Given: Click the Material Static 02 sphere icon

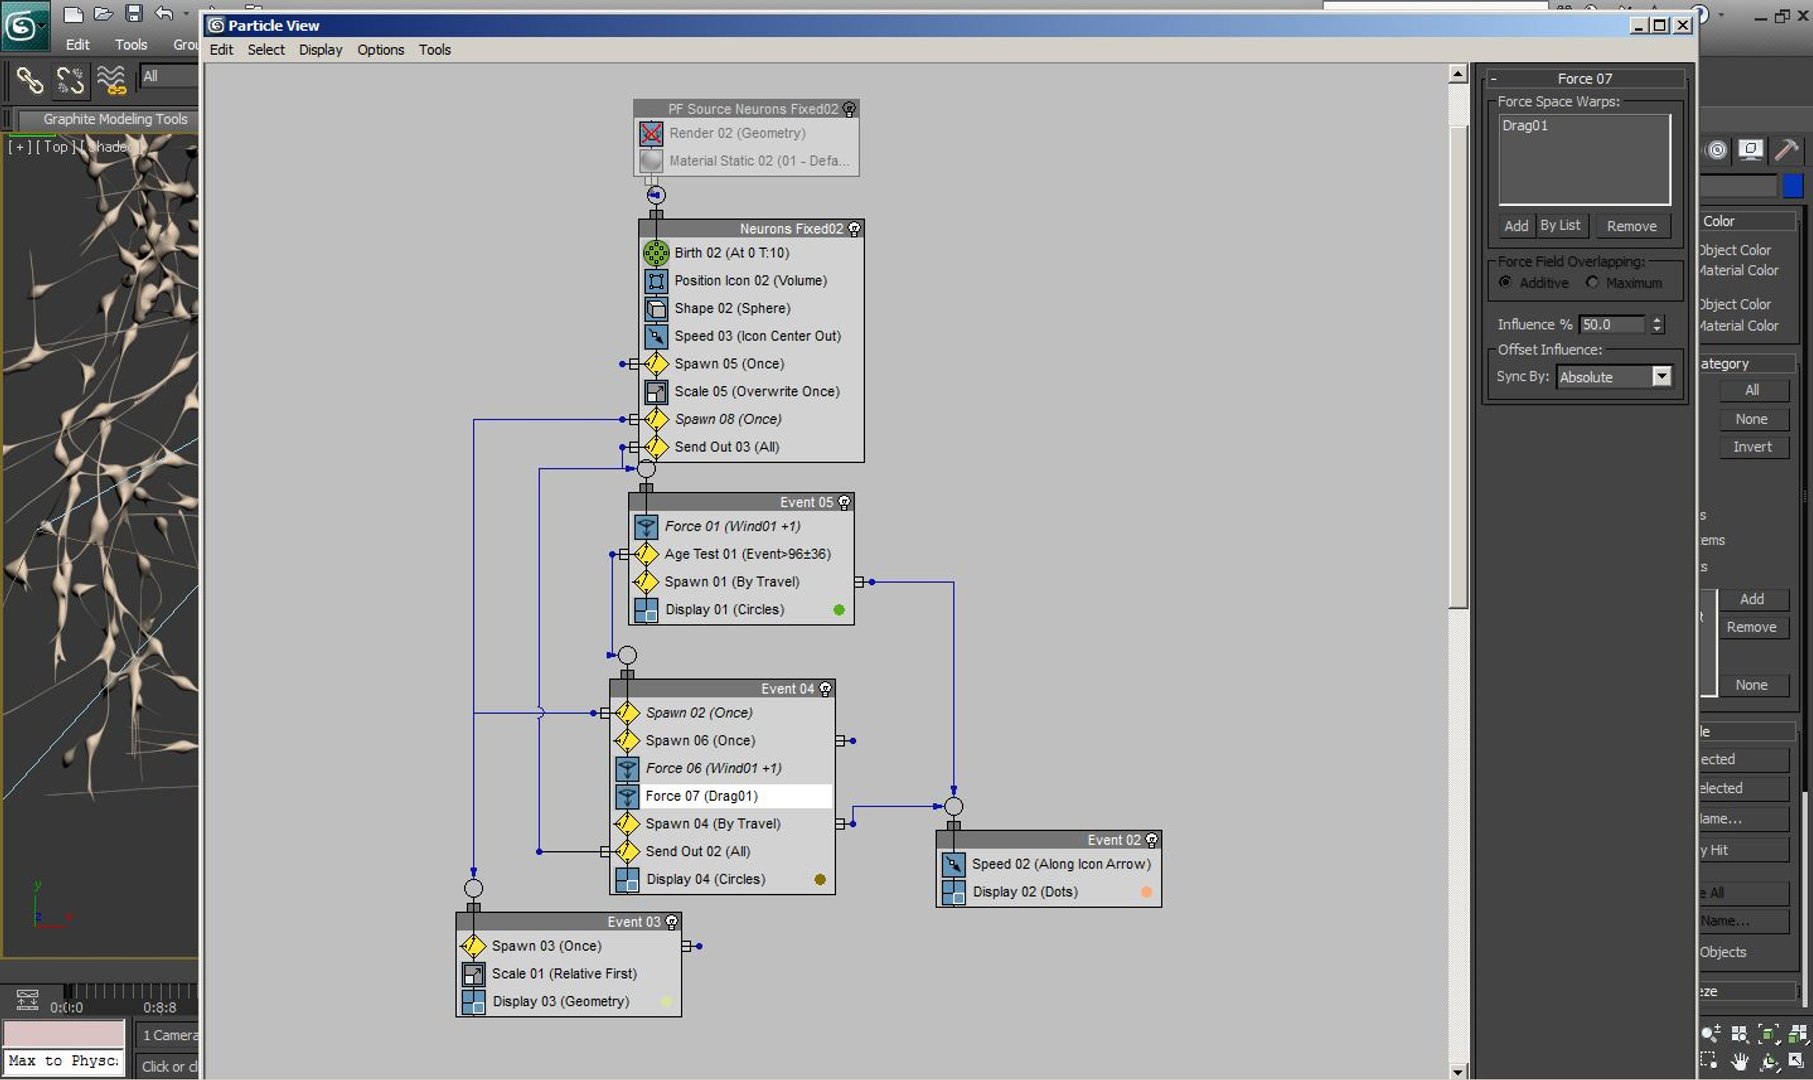Looking at the screenshot, I should (x=651, y=160).
